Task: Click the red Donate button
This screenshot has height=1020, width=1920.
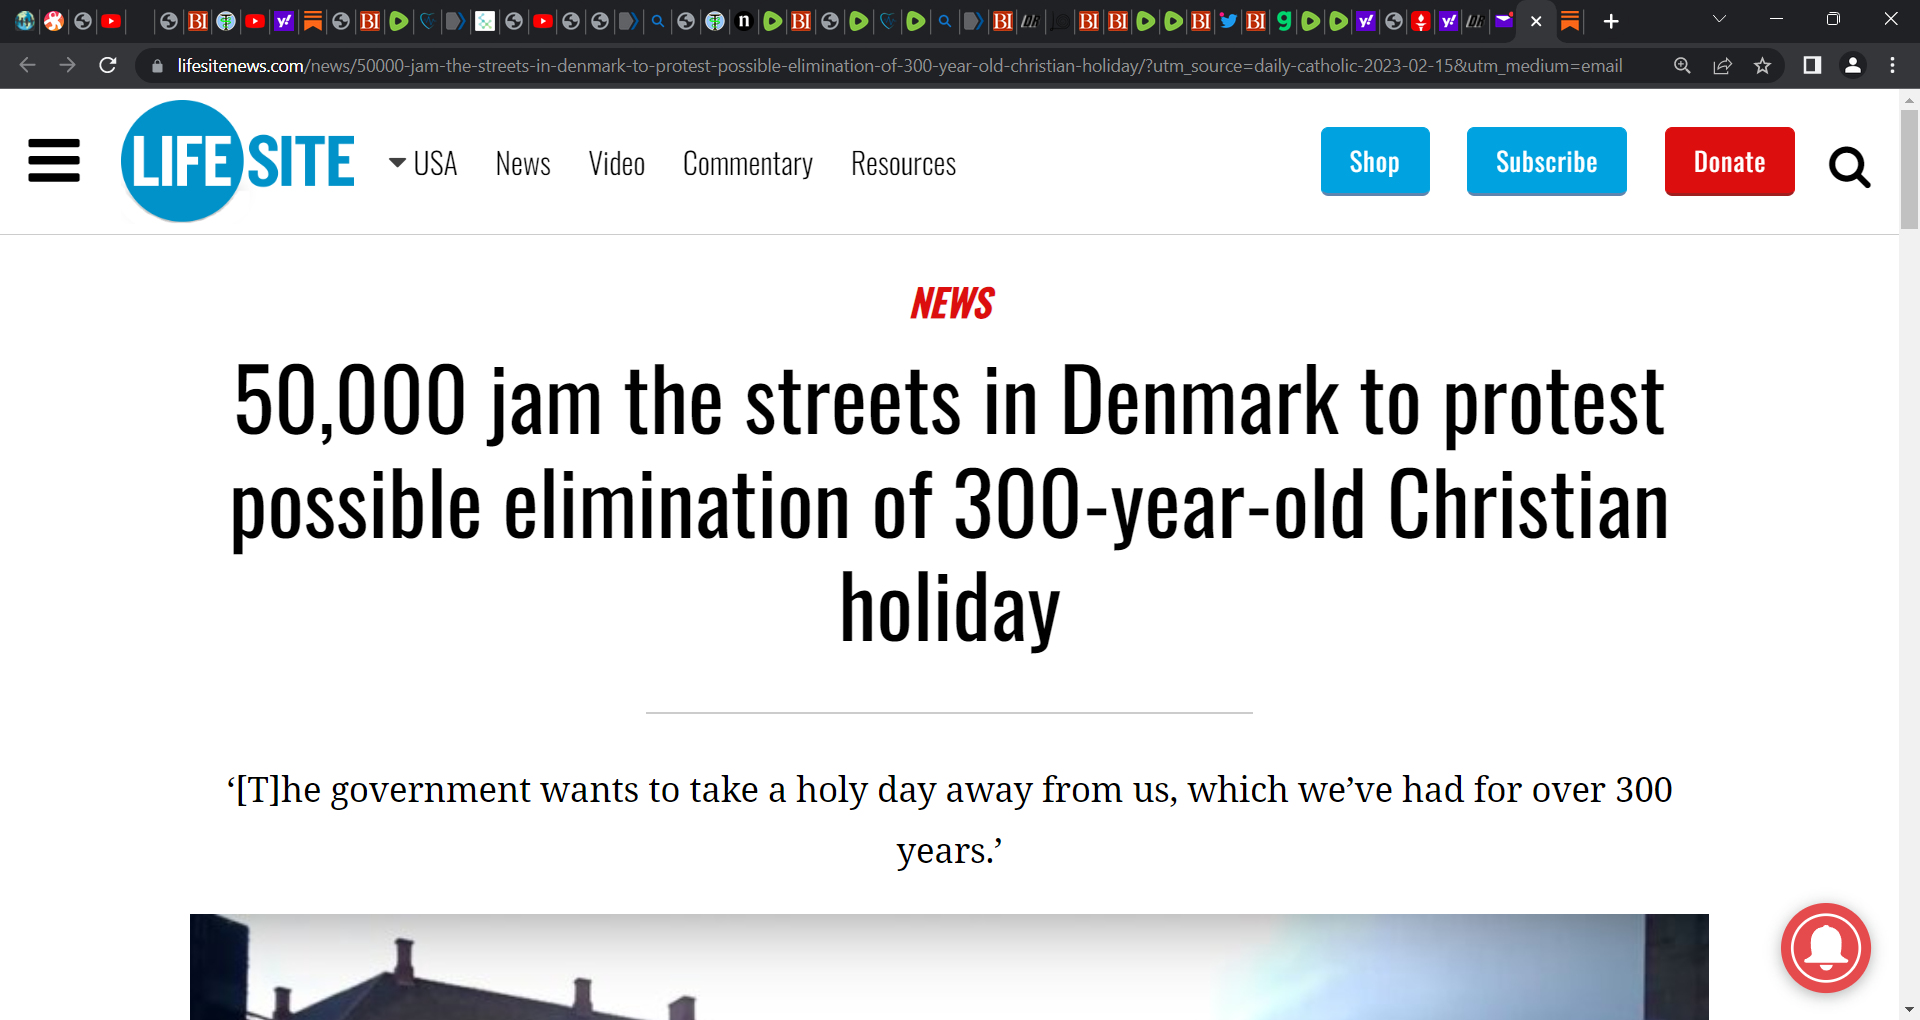Action: [1729, 161]
